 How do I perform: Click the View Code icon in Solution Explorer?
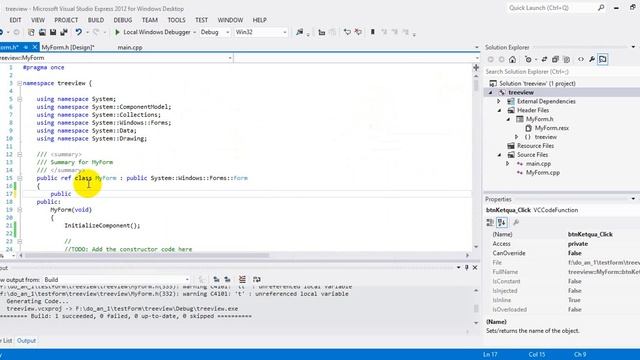[581, 60]
